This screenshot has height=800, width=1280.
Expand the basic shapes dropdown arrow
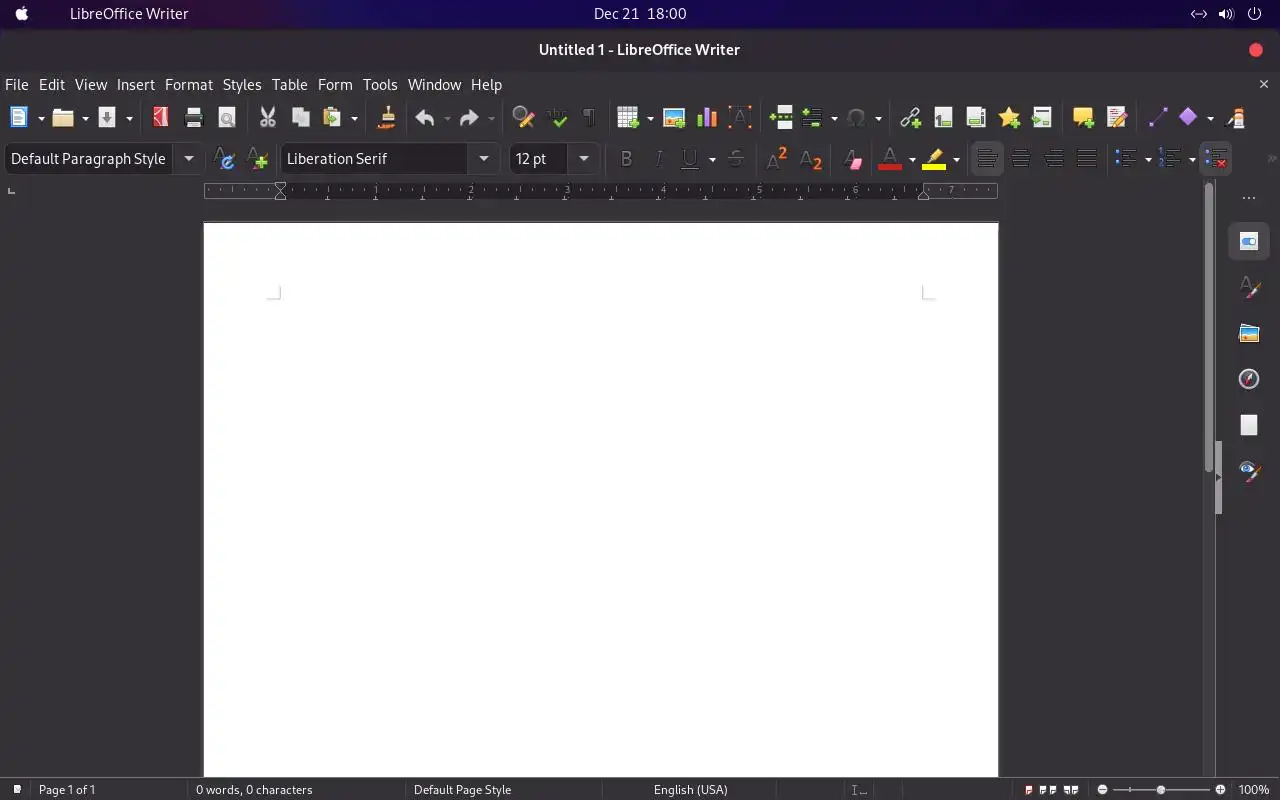click(x=1210, y=118)
